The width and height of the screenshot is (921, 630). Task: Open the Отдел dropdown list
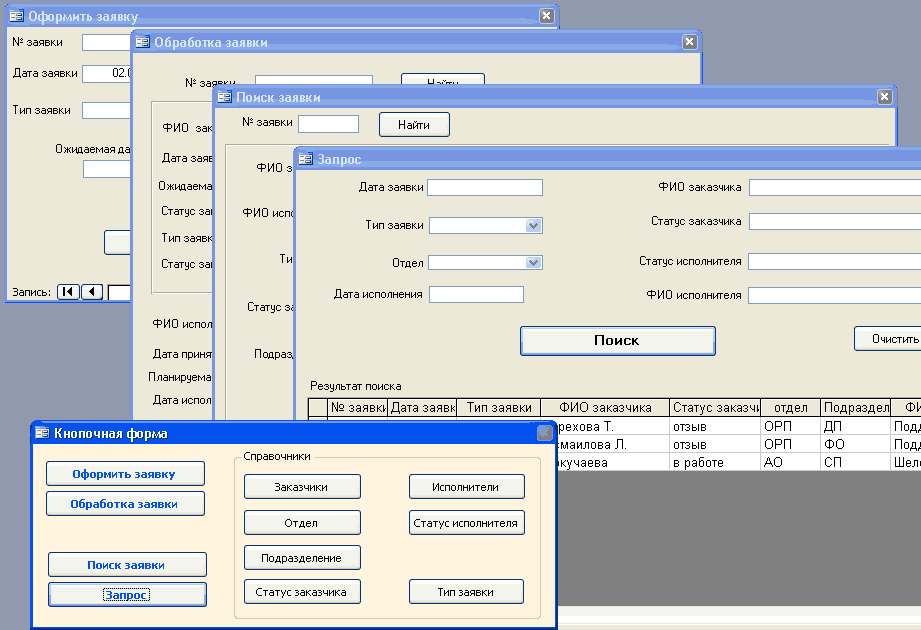pyautogui.click(x=534, y=263)
